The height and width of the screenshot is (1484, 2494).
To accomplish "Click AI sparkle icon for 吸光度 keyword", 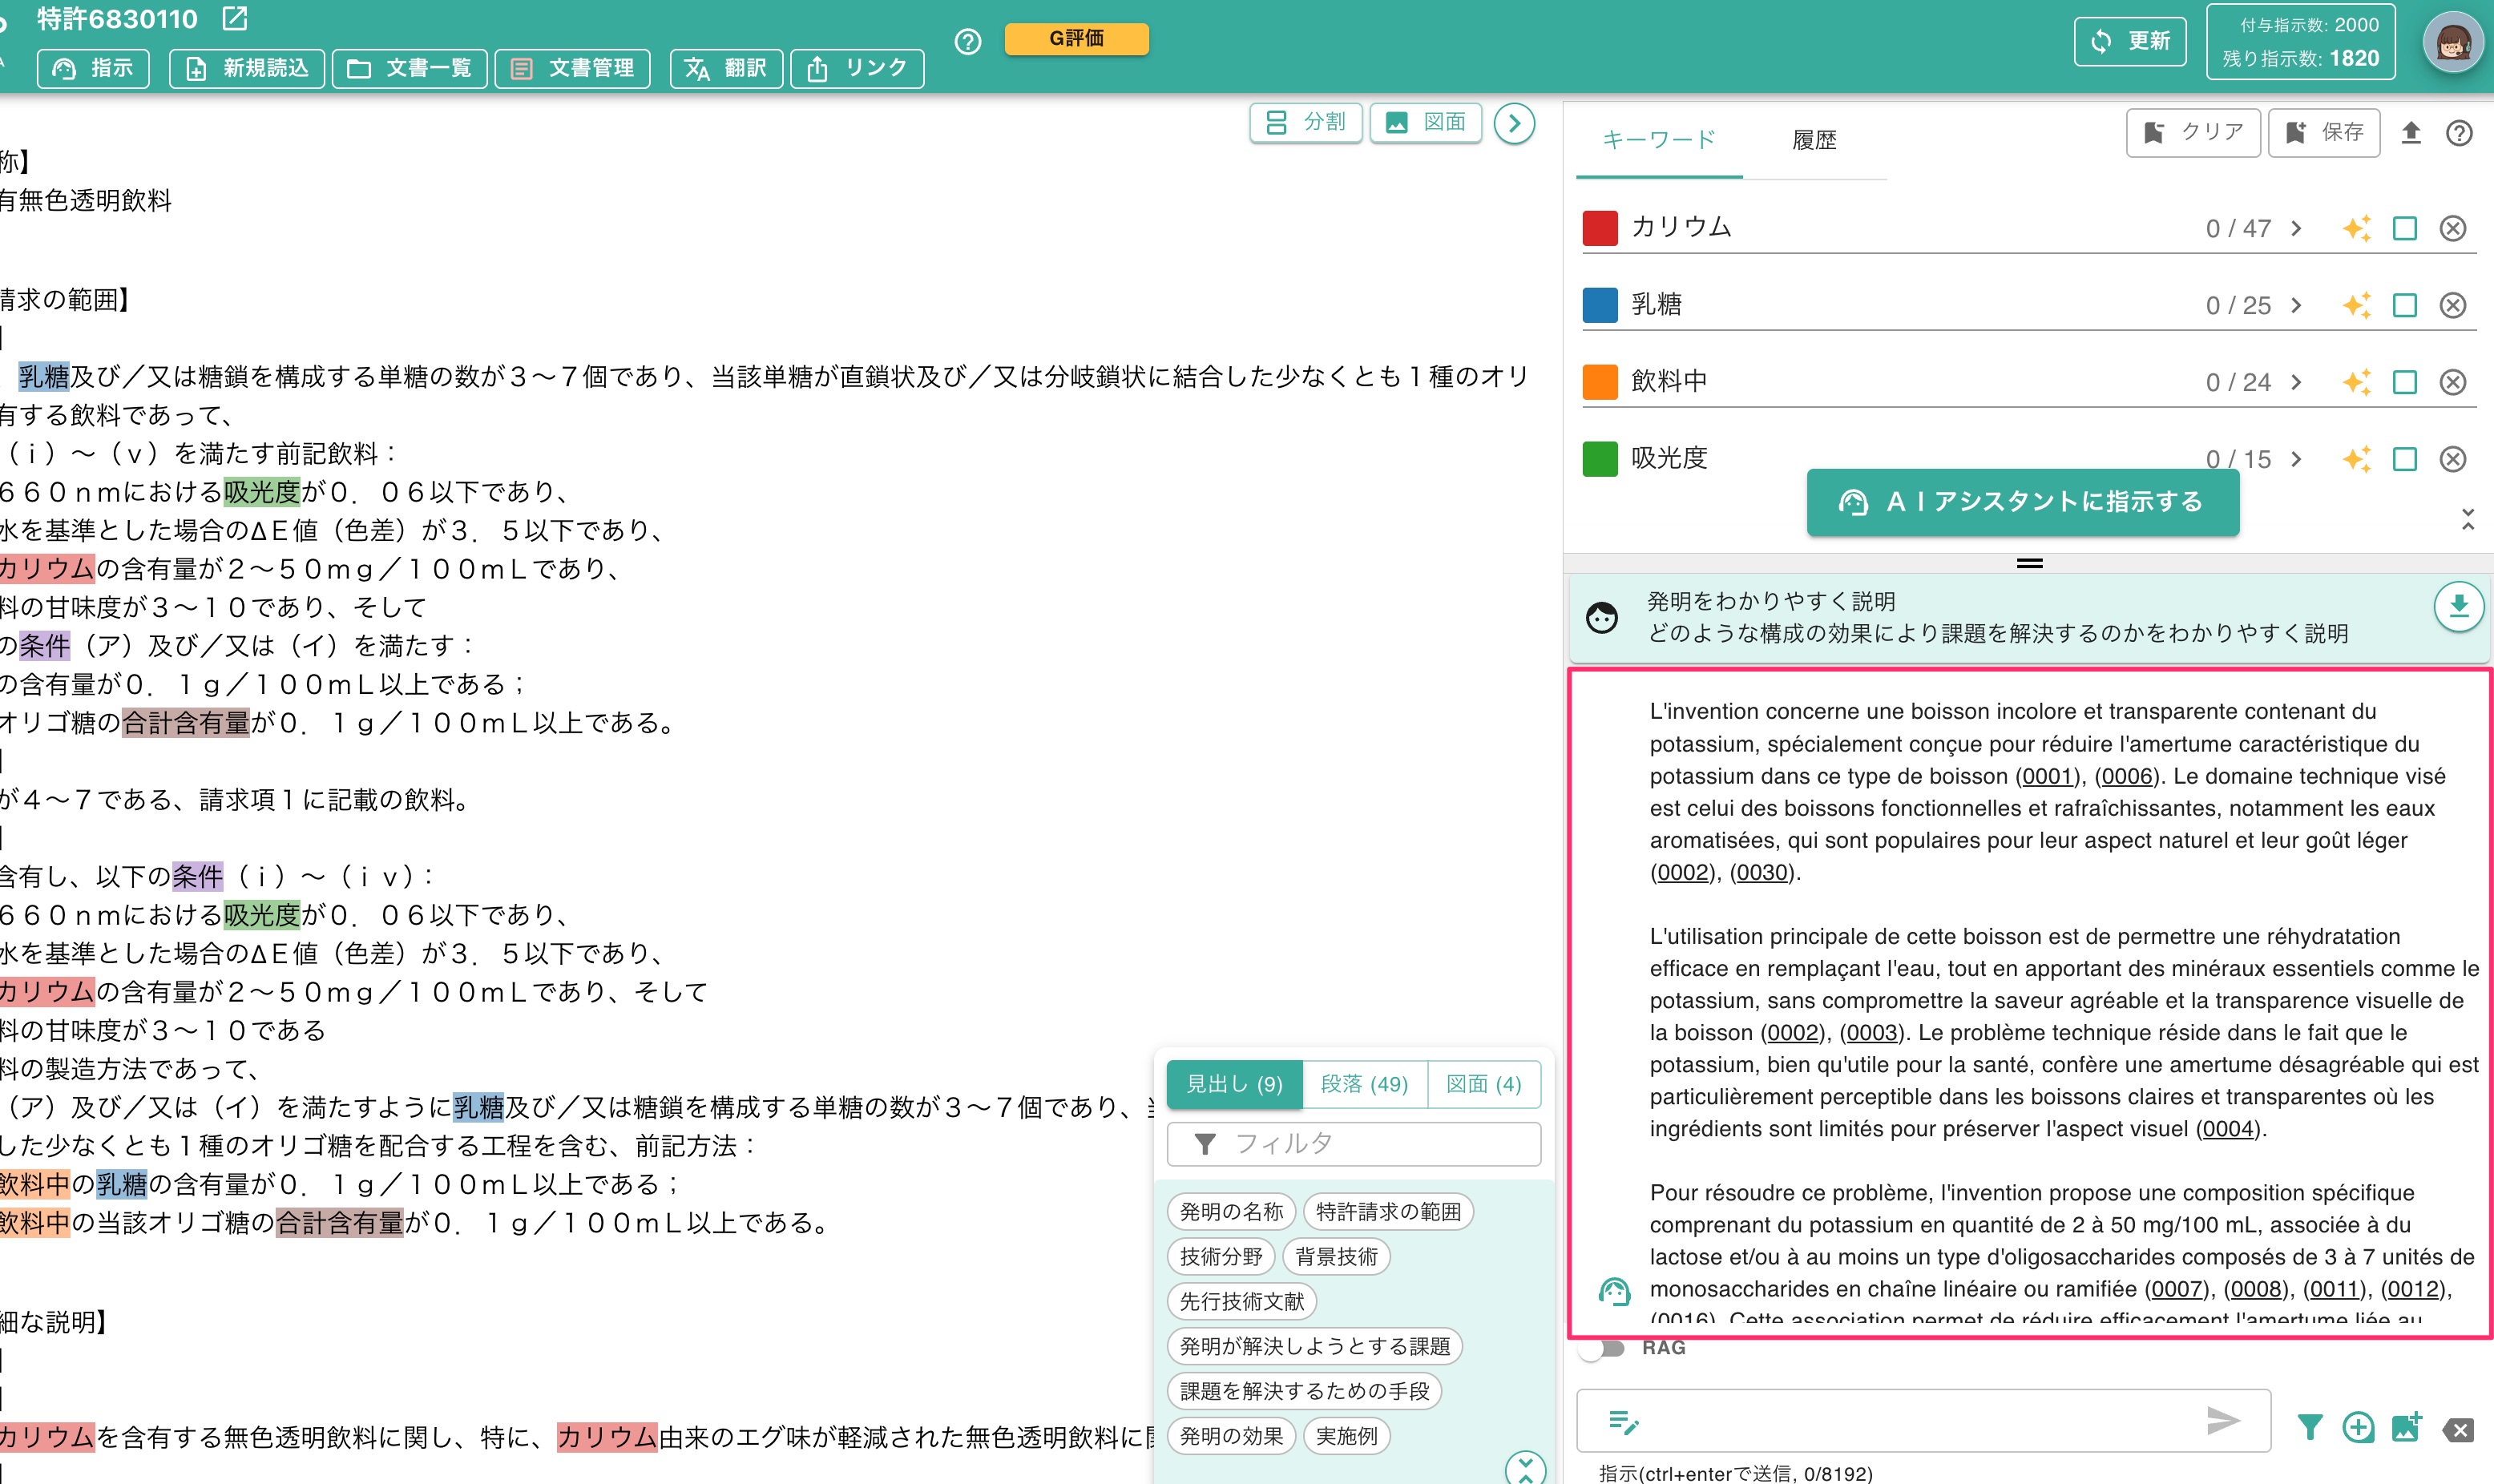I will (x=2357, y=459).
